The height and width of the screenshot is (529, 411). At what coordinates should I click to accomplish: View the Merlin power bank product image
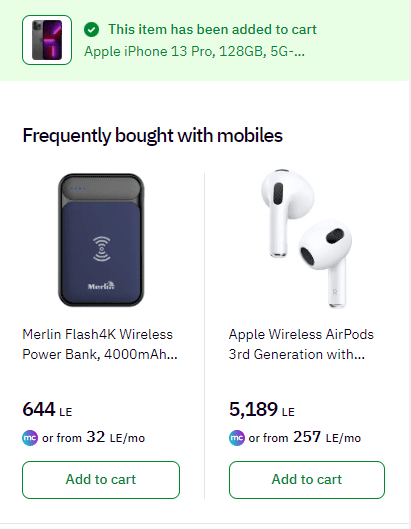coord(101,240)
